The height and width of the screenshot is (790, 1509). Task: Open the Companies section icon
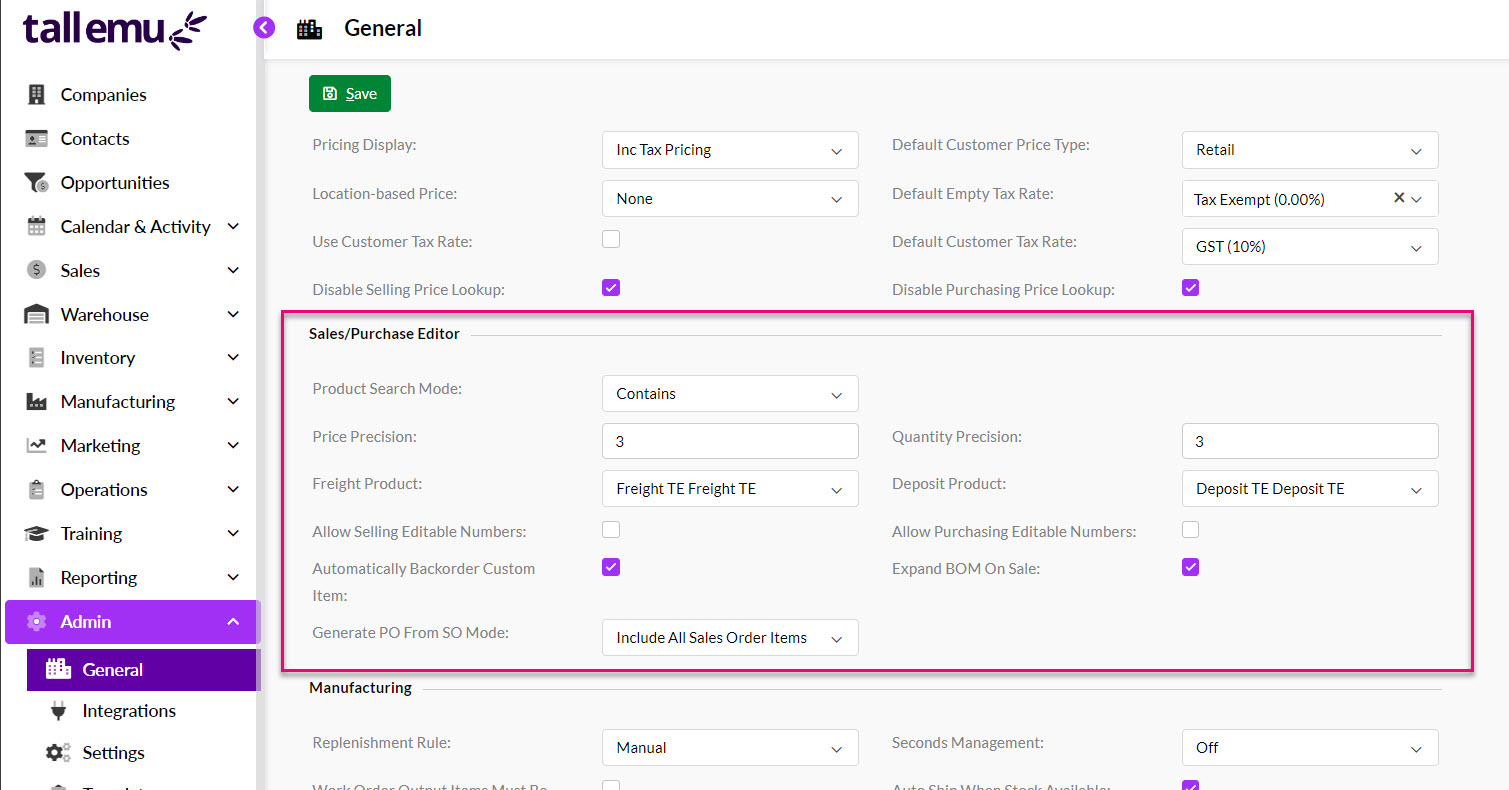click(36, 94)
